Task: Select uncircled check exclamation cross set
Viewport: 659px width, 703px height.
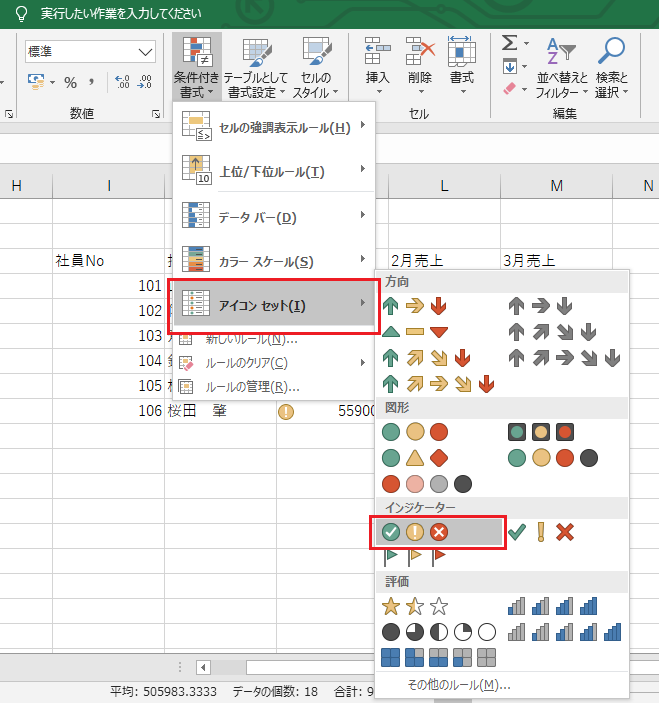Action: pyautogui.click(x=541, y=532)
